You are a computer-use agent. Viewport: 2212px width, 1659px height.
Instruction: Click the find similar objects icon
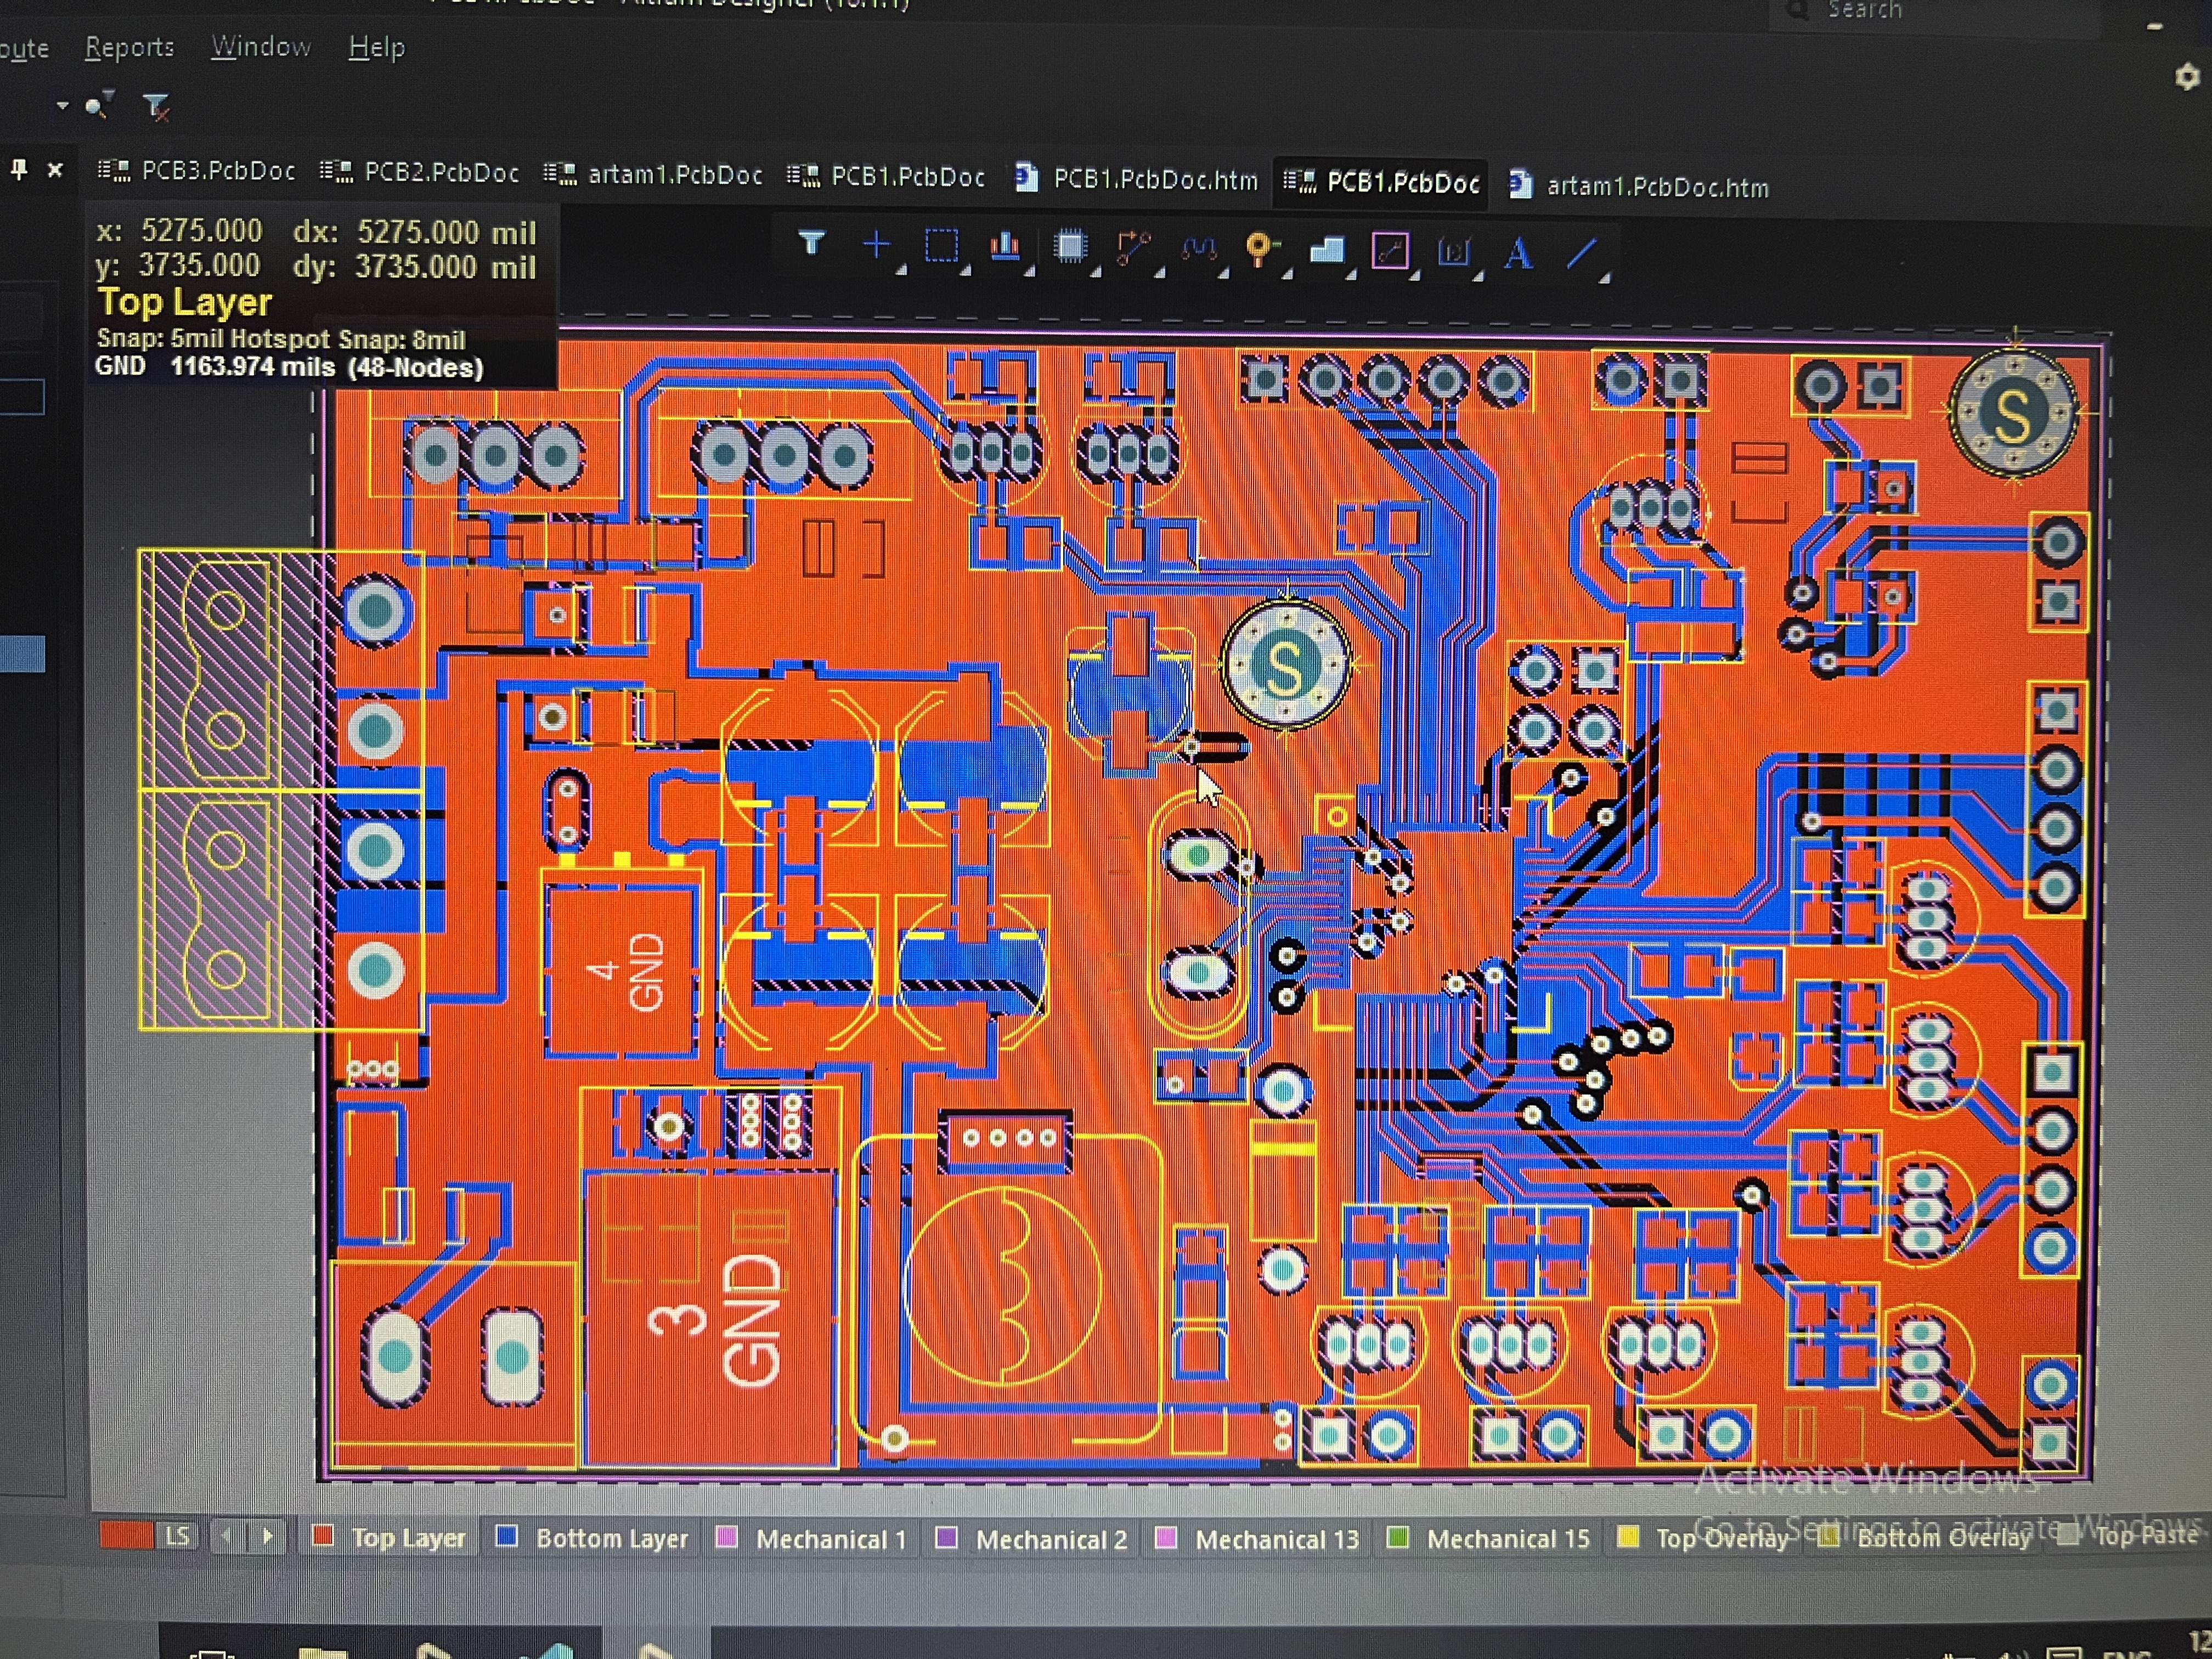tap(99, 105)
